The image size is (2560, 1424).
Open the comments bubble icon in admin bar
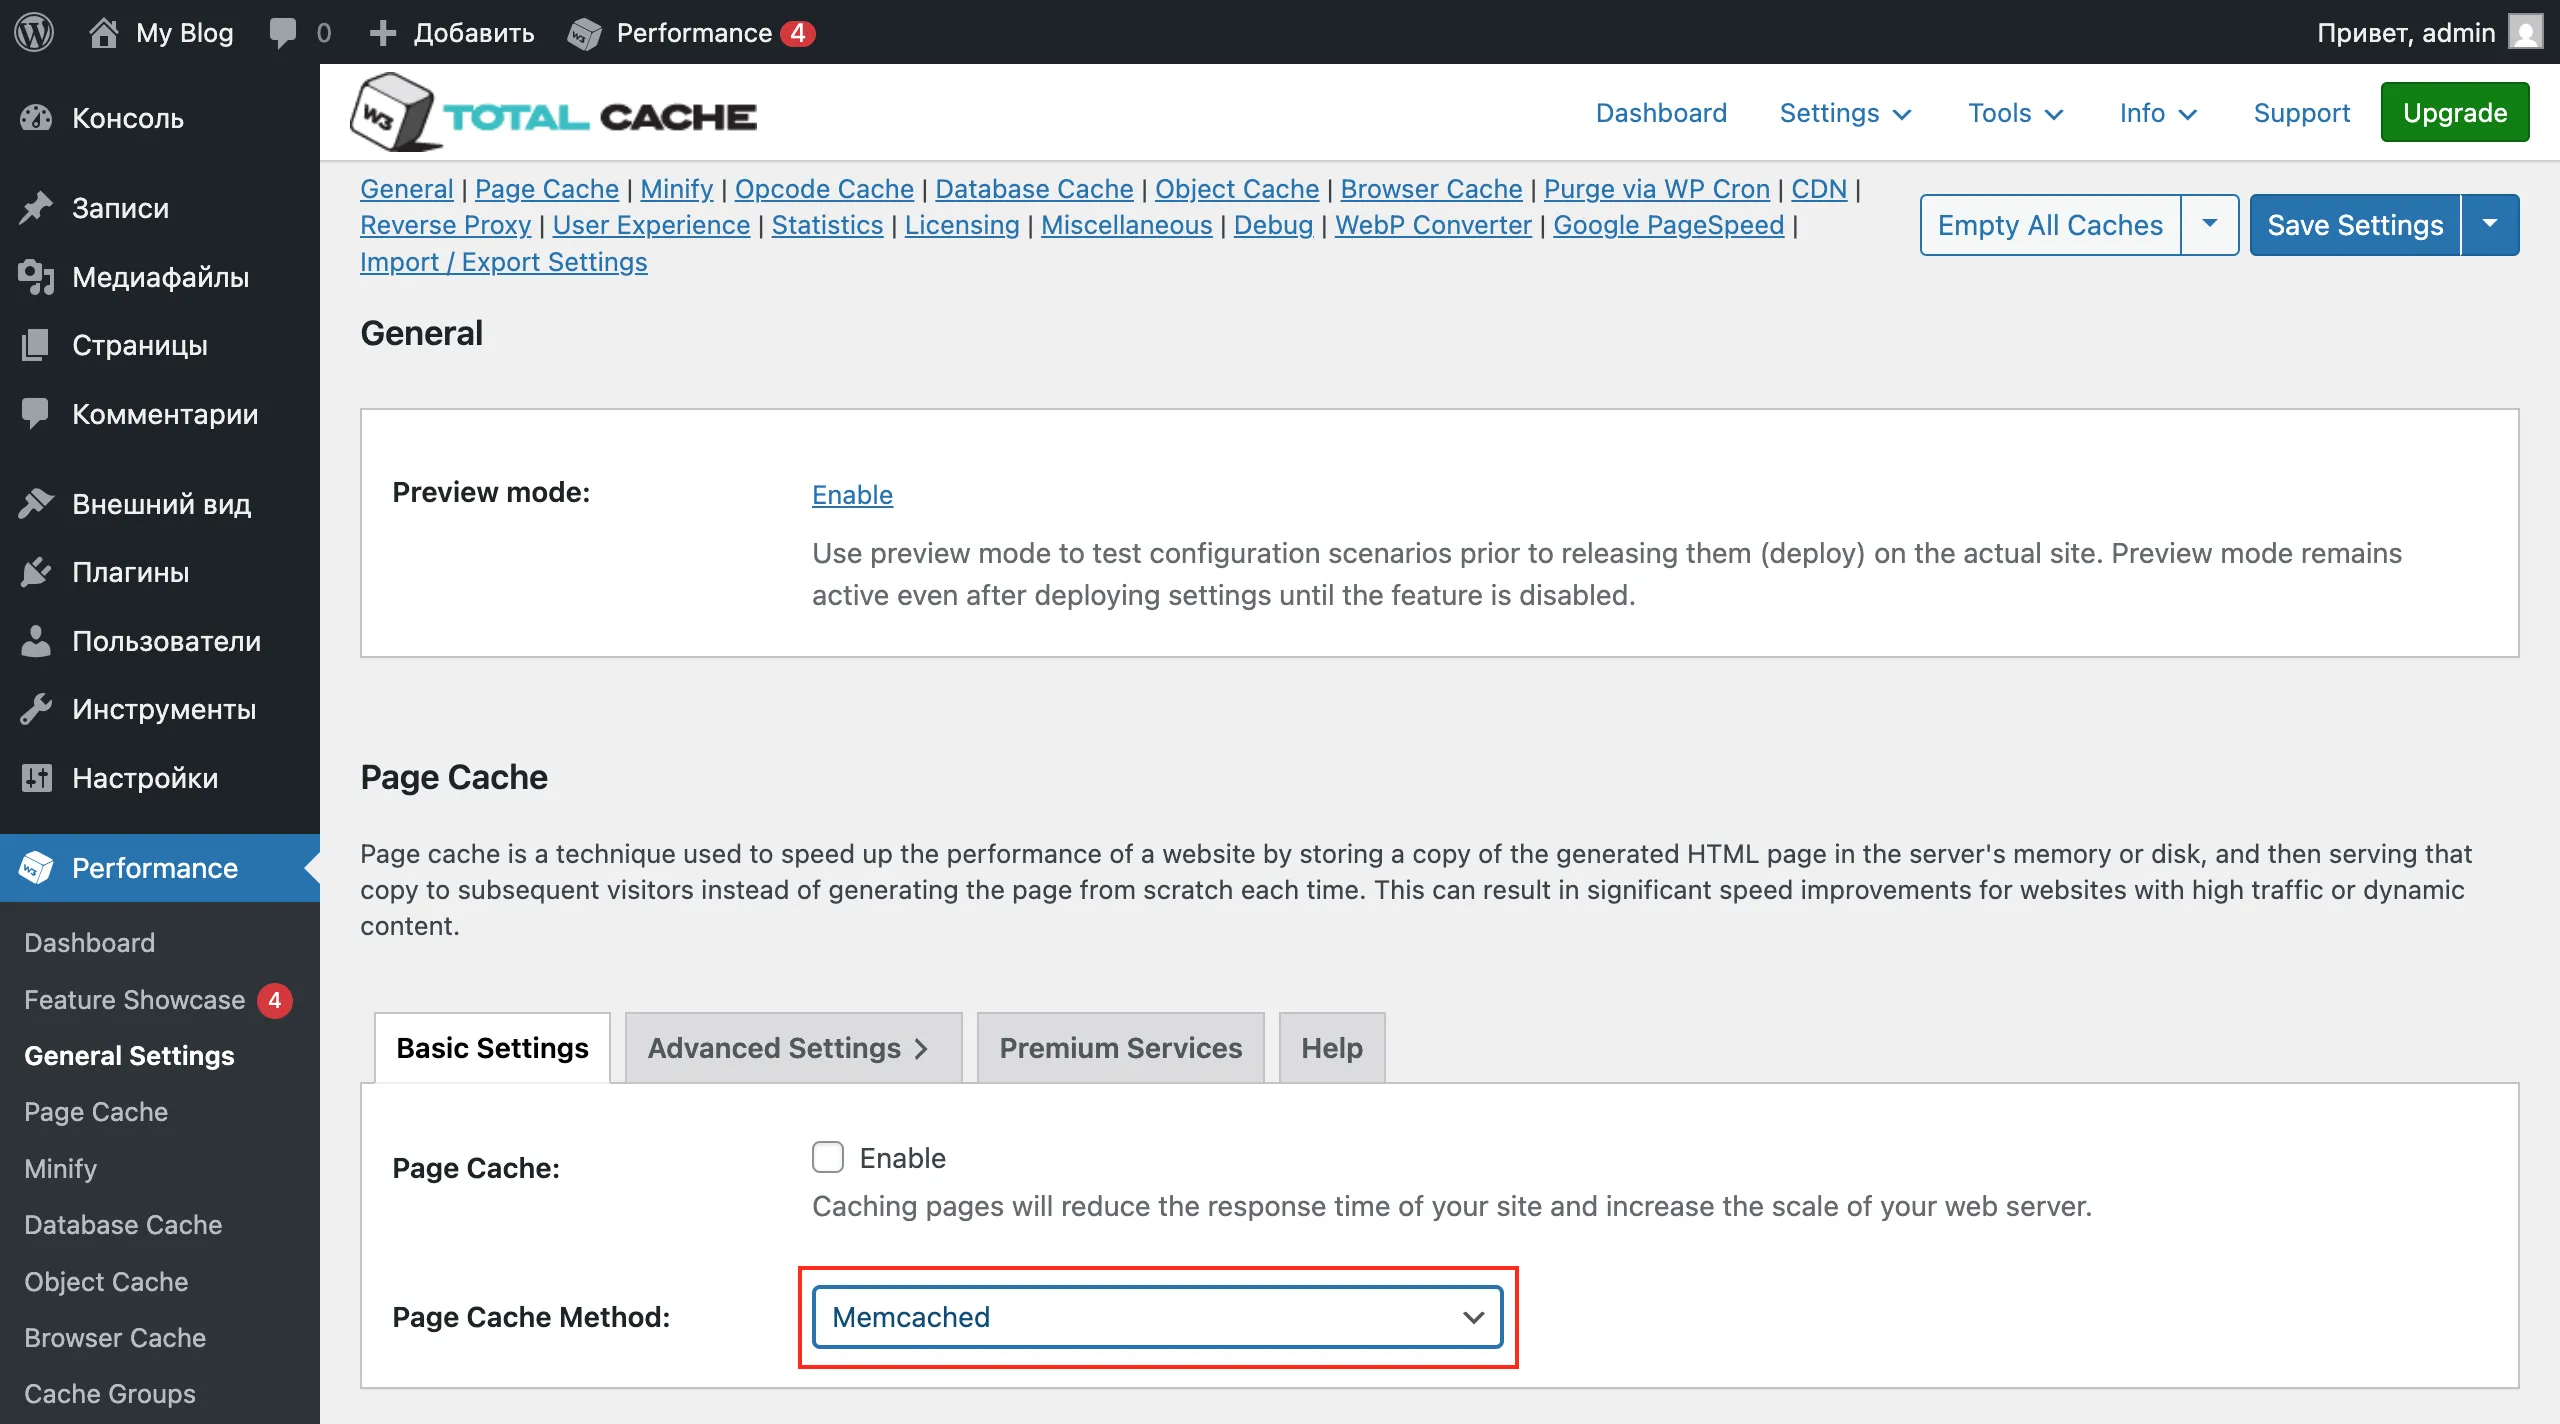[x=283, y=32]
